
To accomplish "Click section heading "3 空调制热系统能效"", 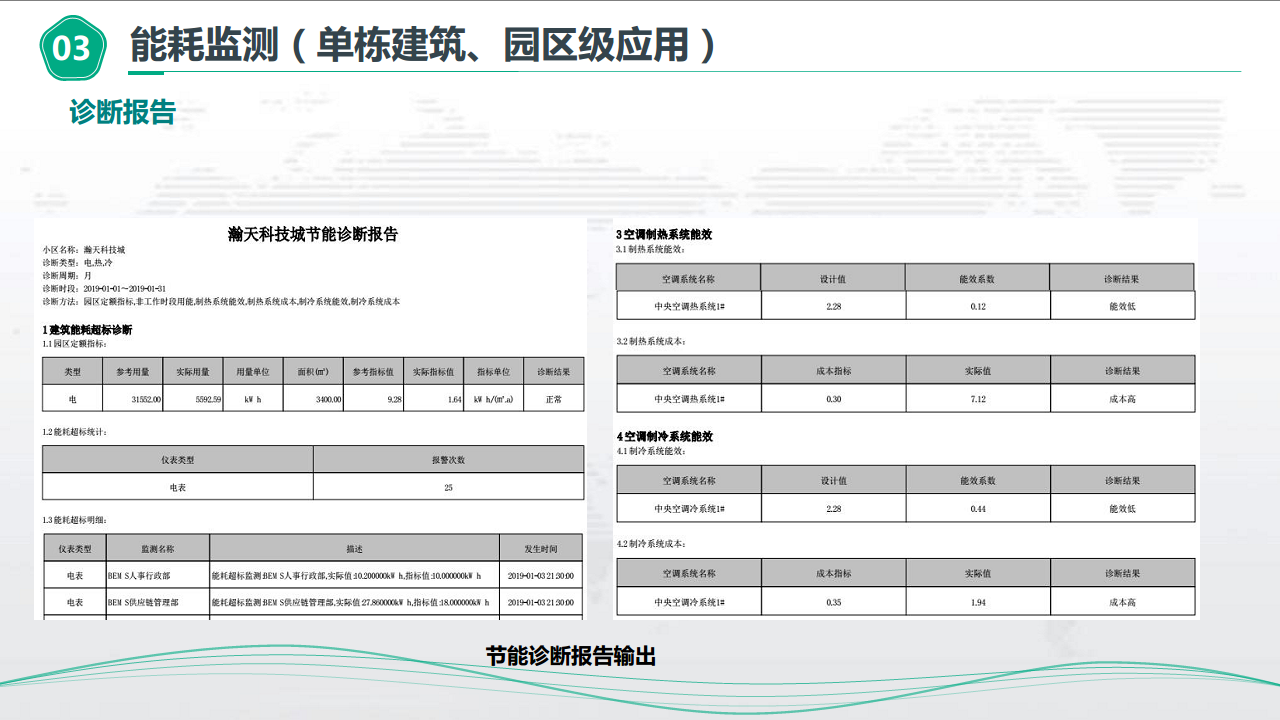I will tap(664, 234).
